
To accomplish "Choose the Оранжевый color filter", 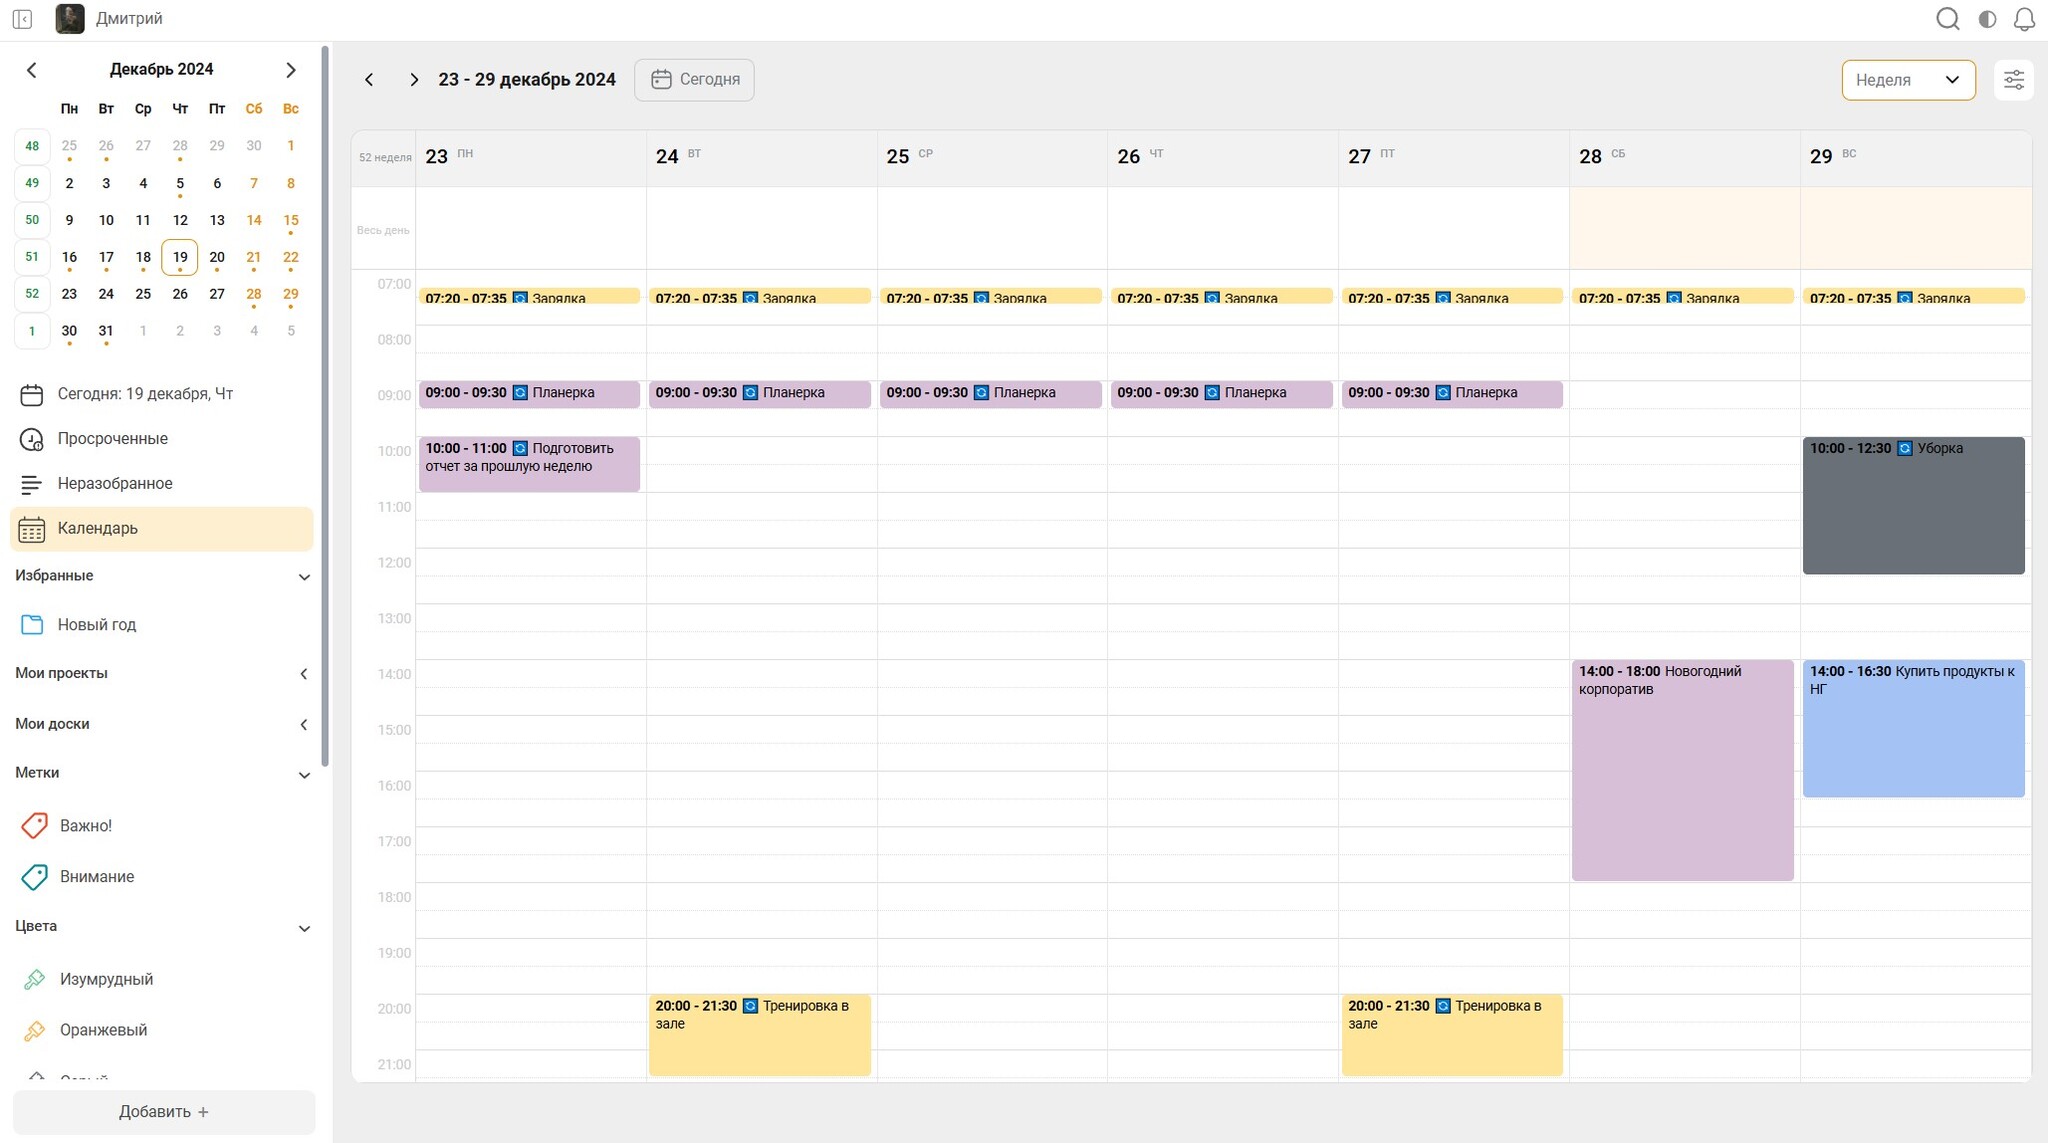I will point(102,1031).
